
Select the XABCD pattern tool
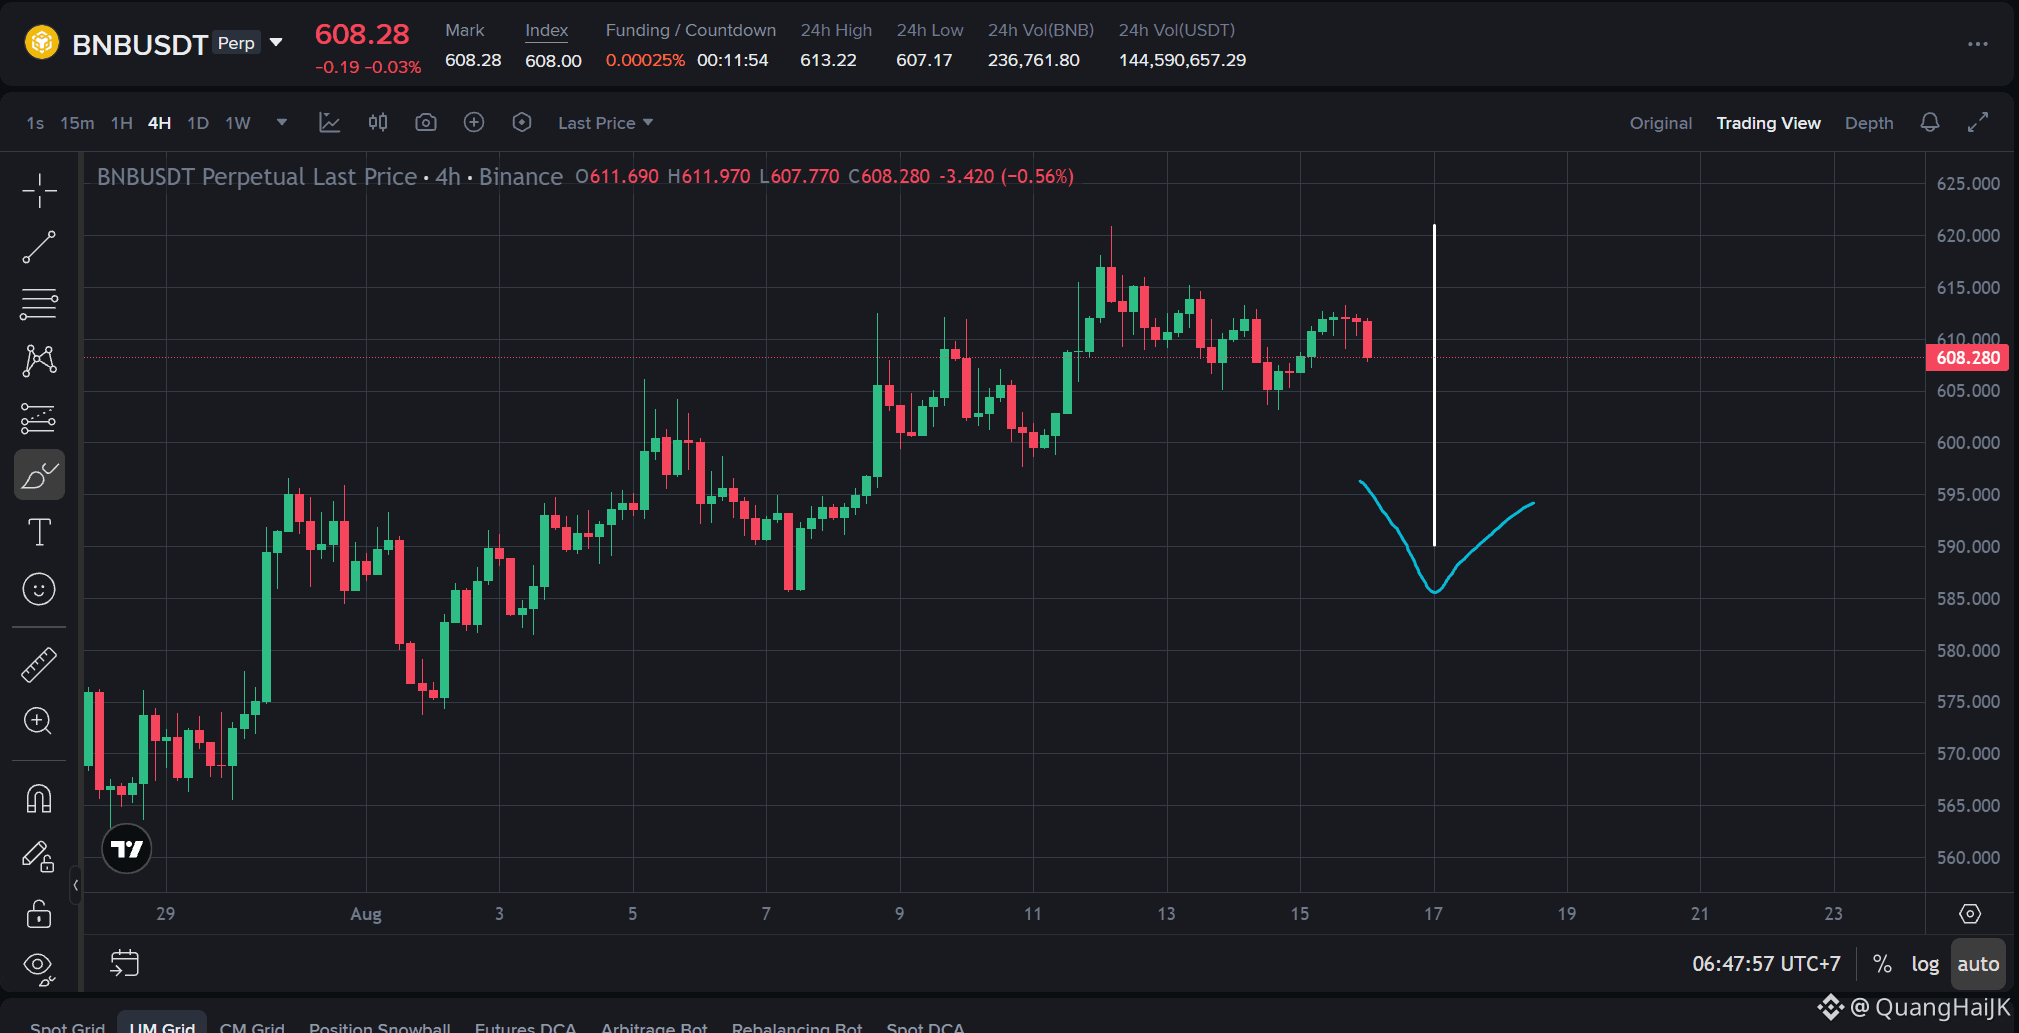point(39,361)
